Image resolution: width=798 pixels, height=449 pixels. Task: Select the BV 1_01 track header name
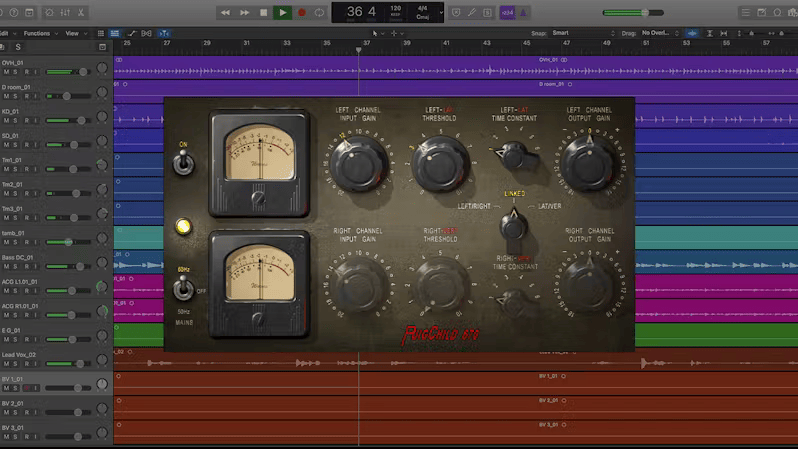(x=12, y=379)
